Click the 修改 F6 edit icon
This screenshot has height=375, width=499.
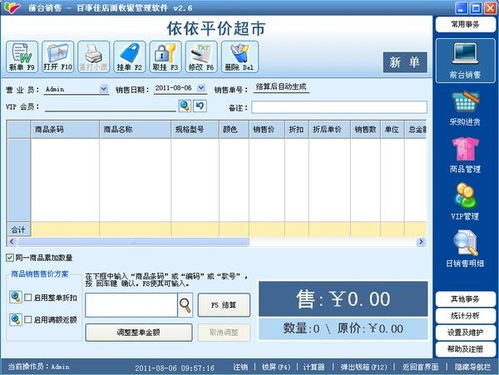[x=201, y=57]
